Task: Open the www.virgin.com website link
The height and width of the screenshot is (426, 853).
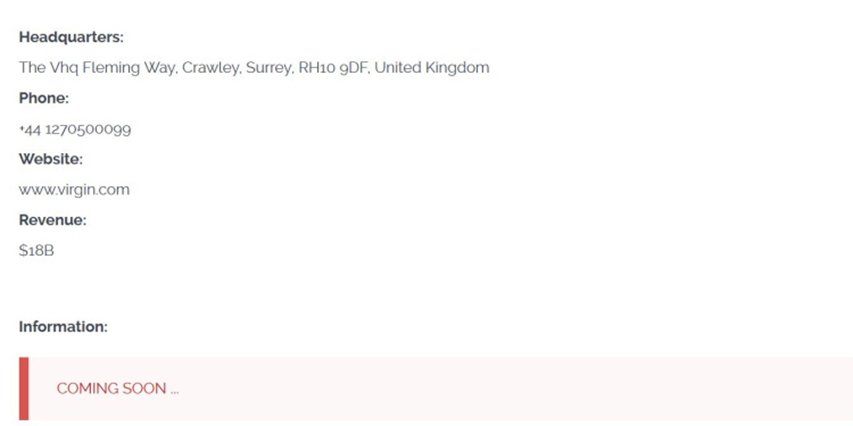Action: [x=75, y=190]
